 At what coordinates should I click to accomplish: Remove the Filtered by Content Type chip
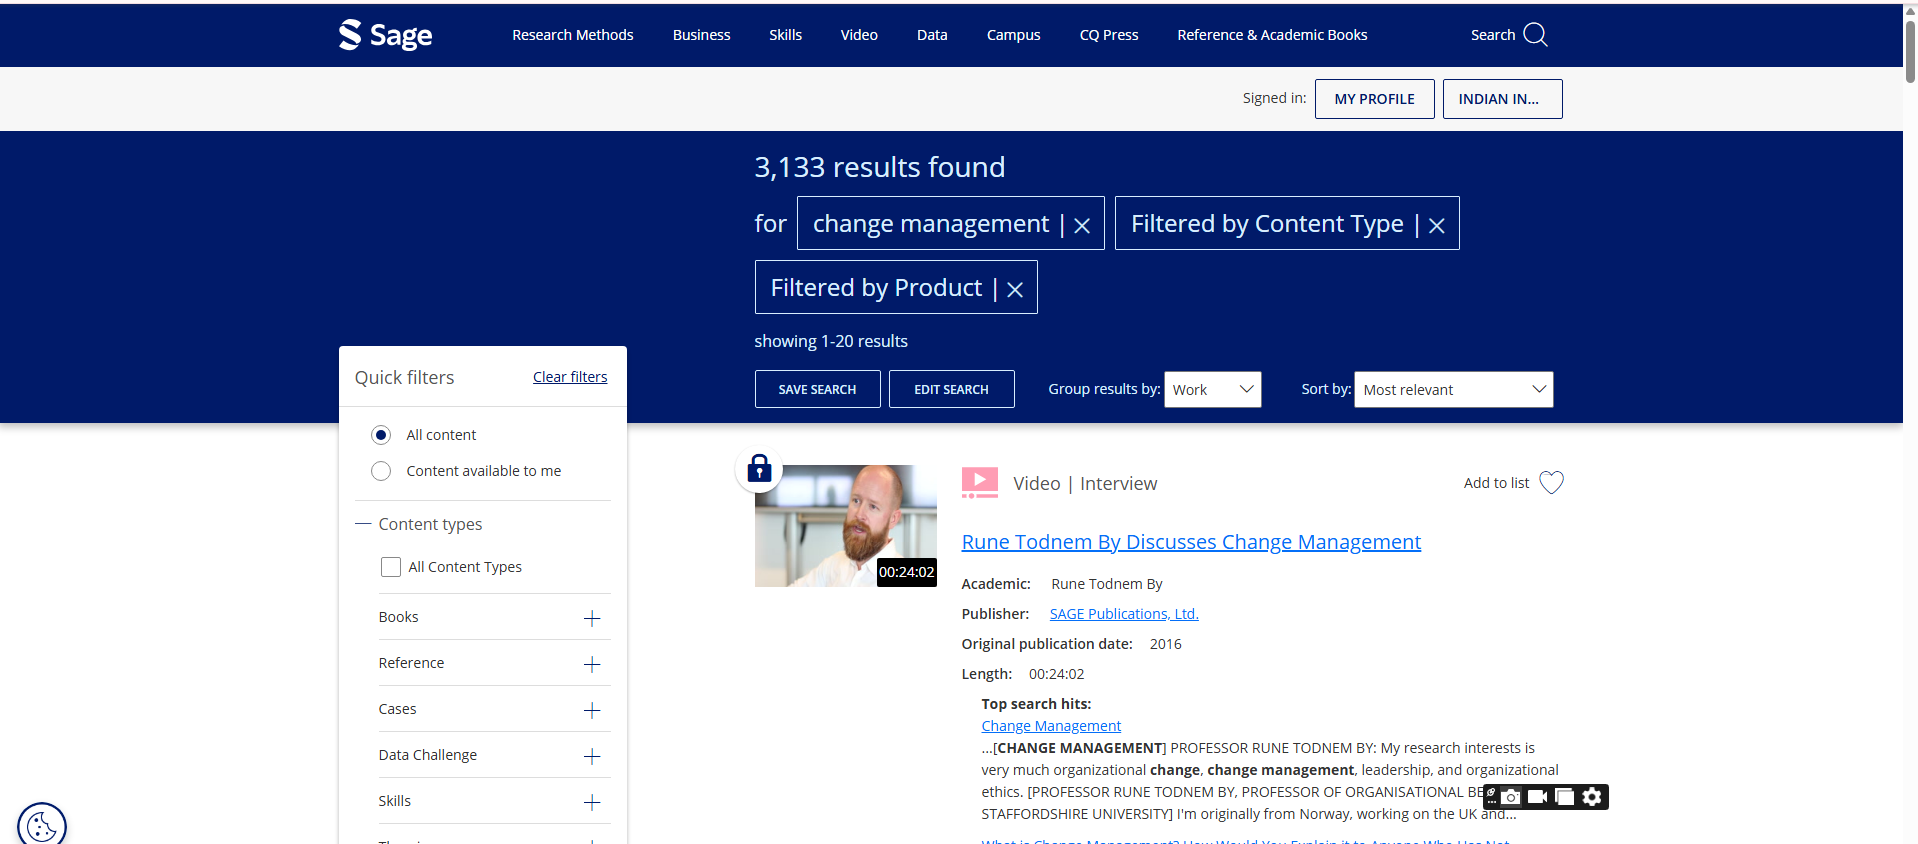(1436, 226)
